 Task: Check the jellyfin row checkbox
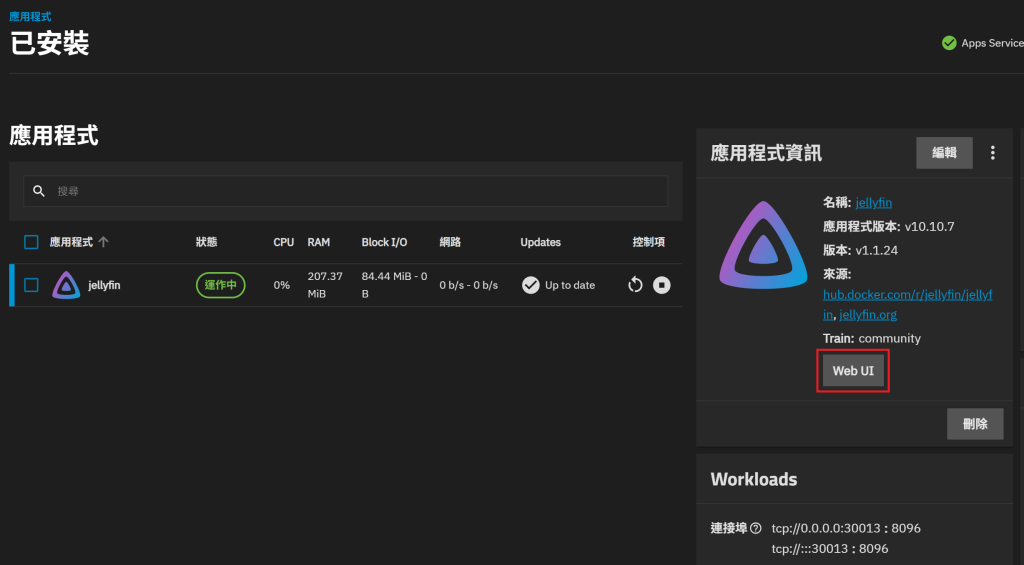coord(31,285)
